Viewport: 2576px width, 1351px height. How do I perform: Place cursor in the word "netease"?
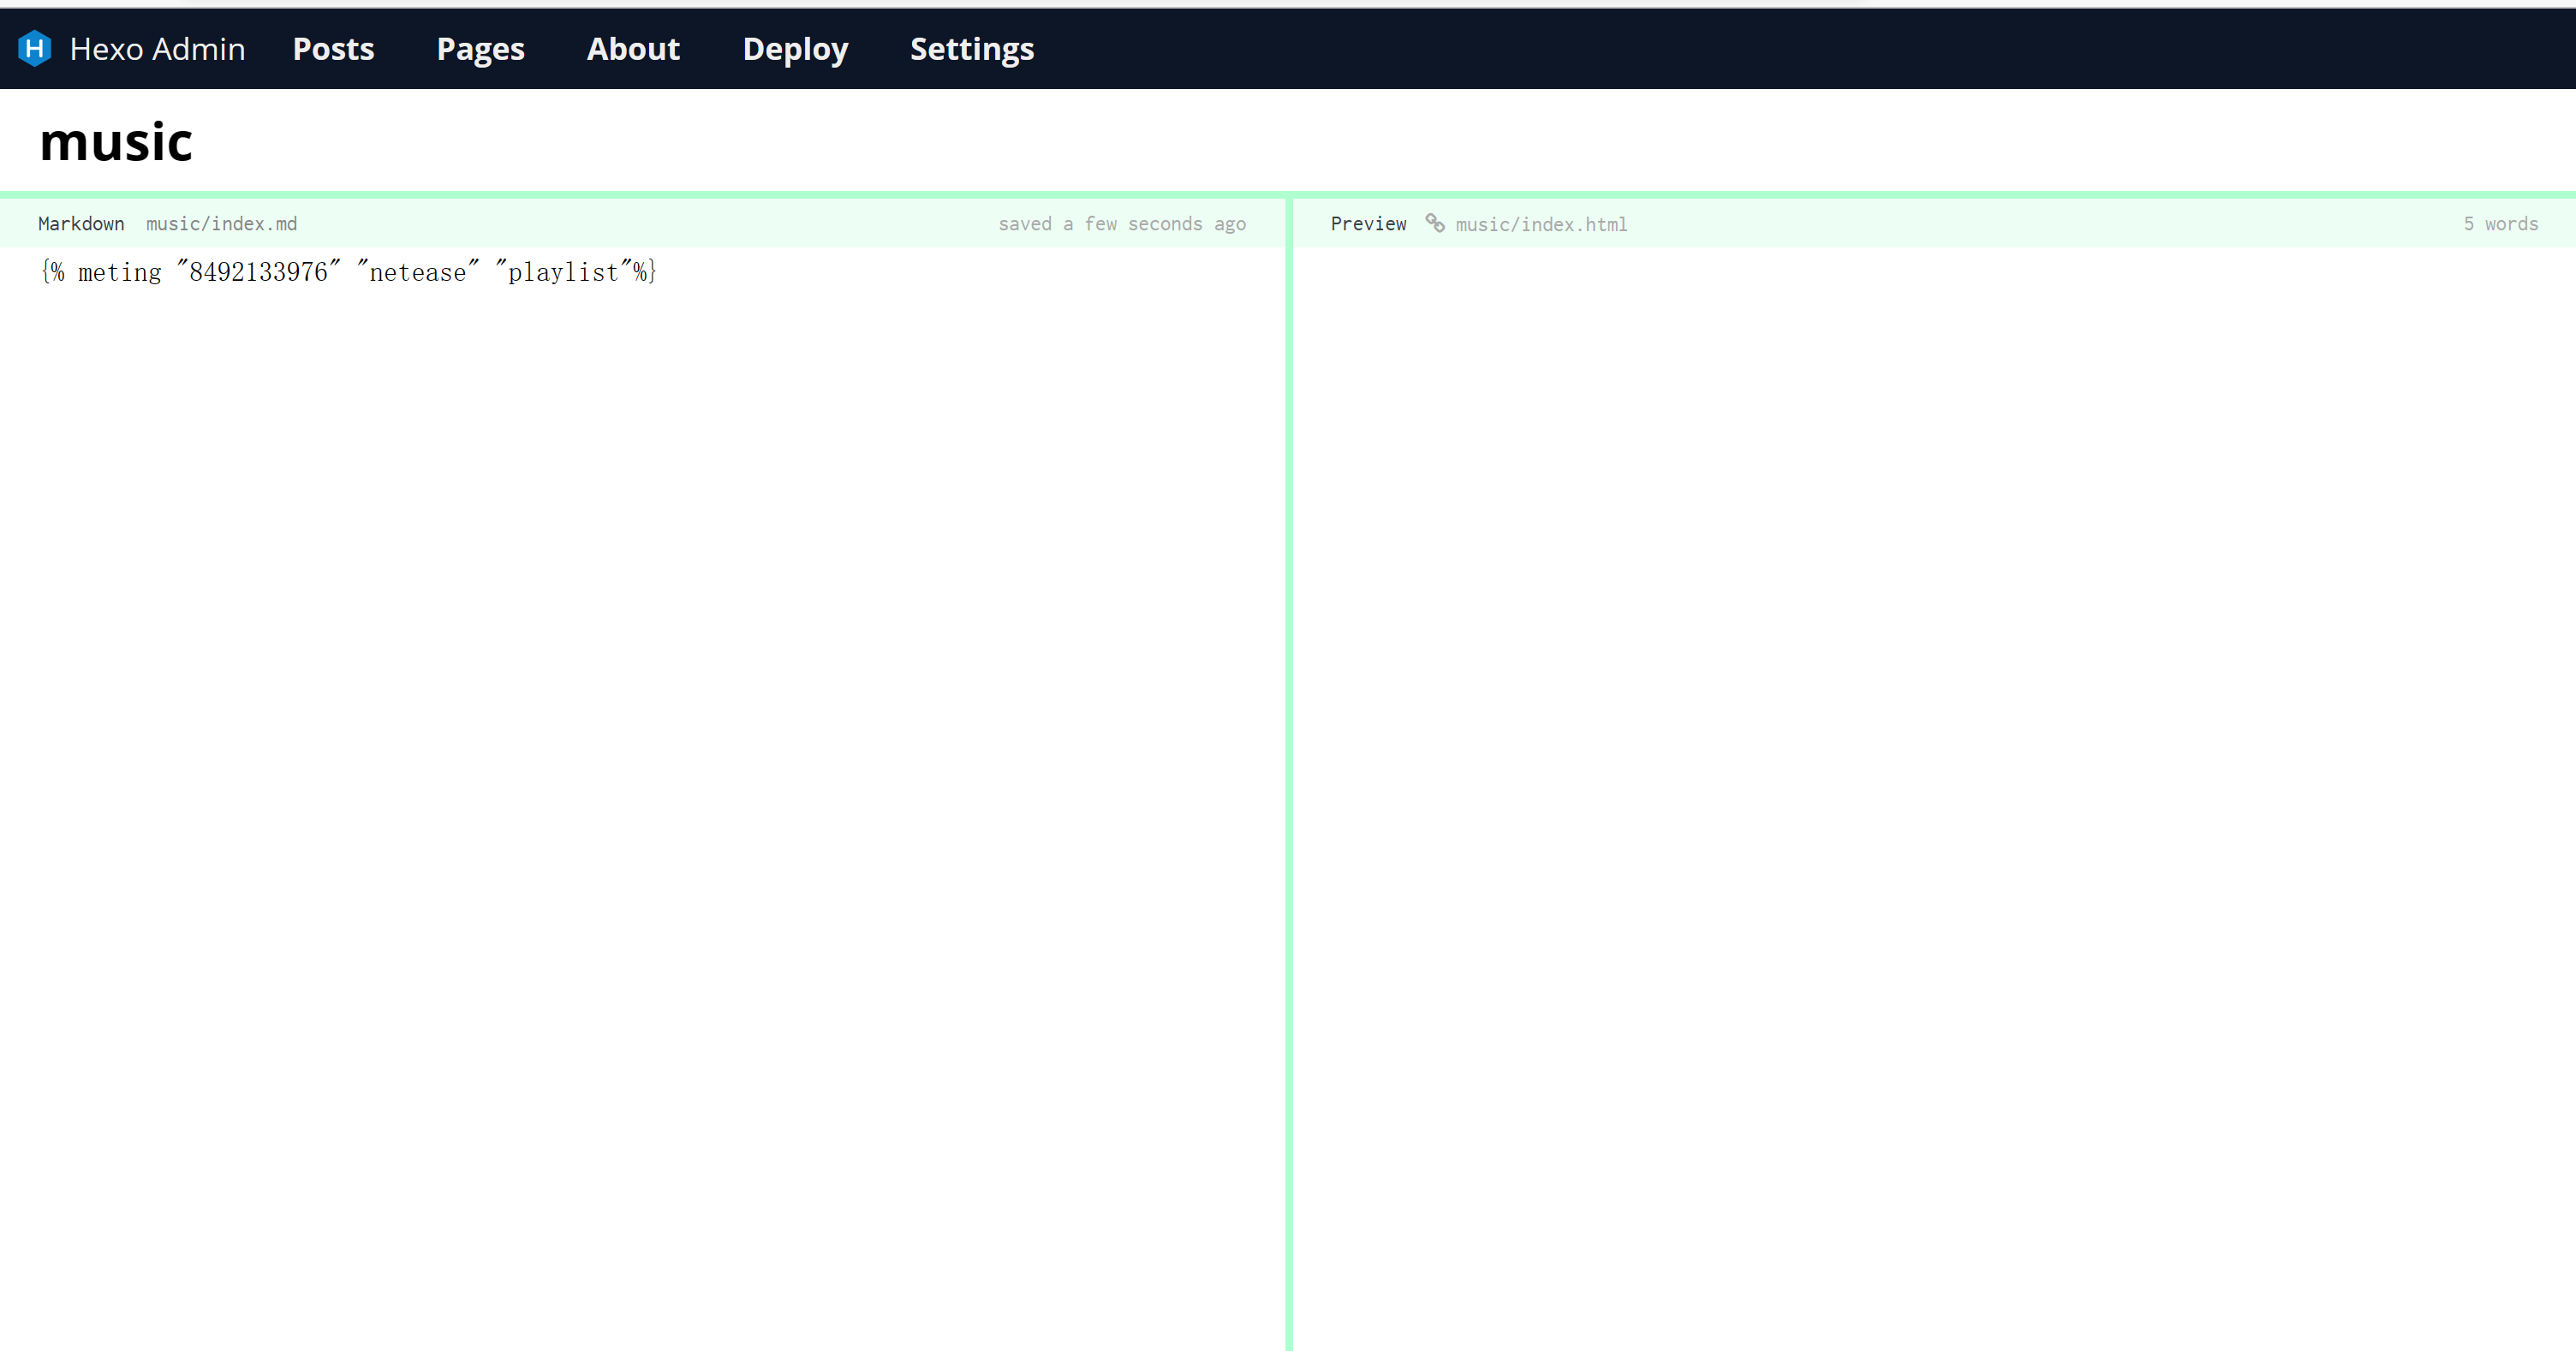click(417, 272)
